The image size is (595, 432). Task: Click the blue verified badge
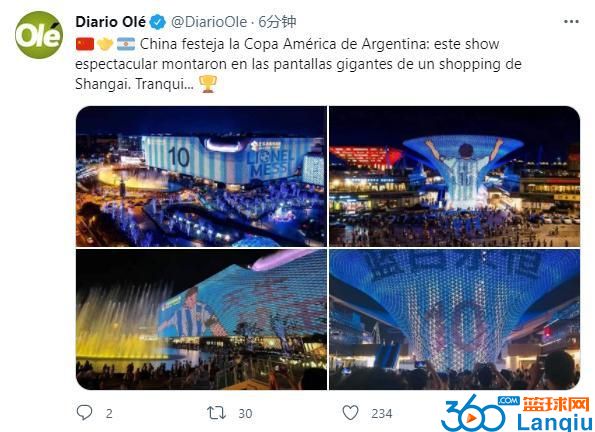(157, 22)
